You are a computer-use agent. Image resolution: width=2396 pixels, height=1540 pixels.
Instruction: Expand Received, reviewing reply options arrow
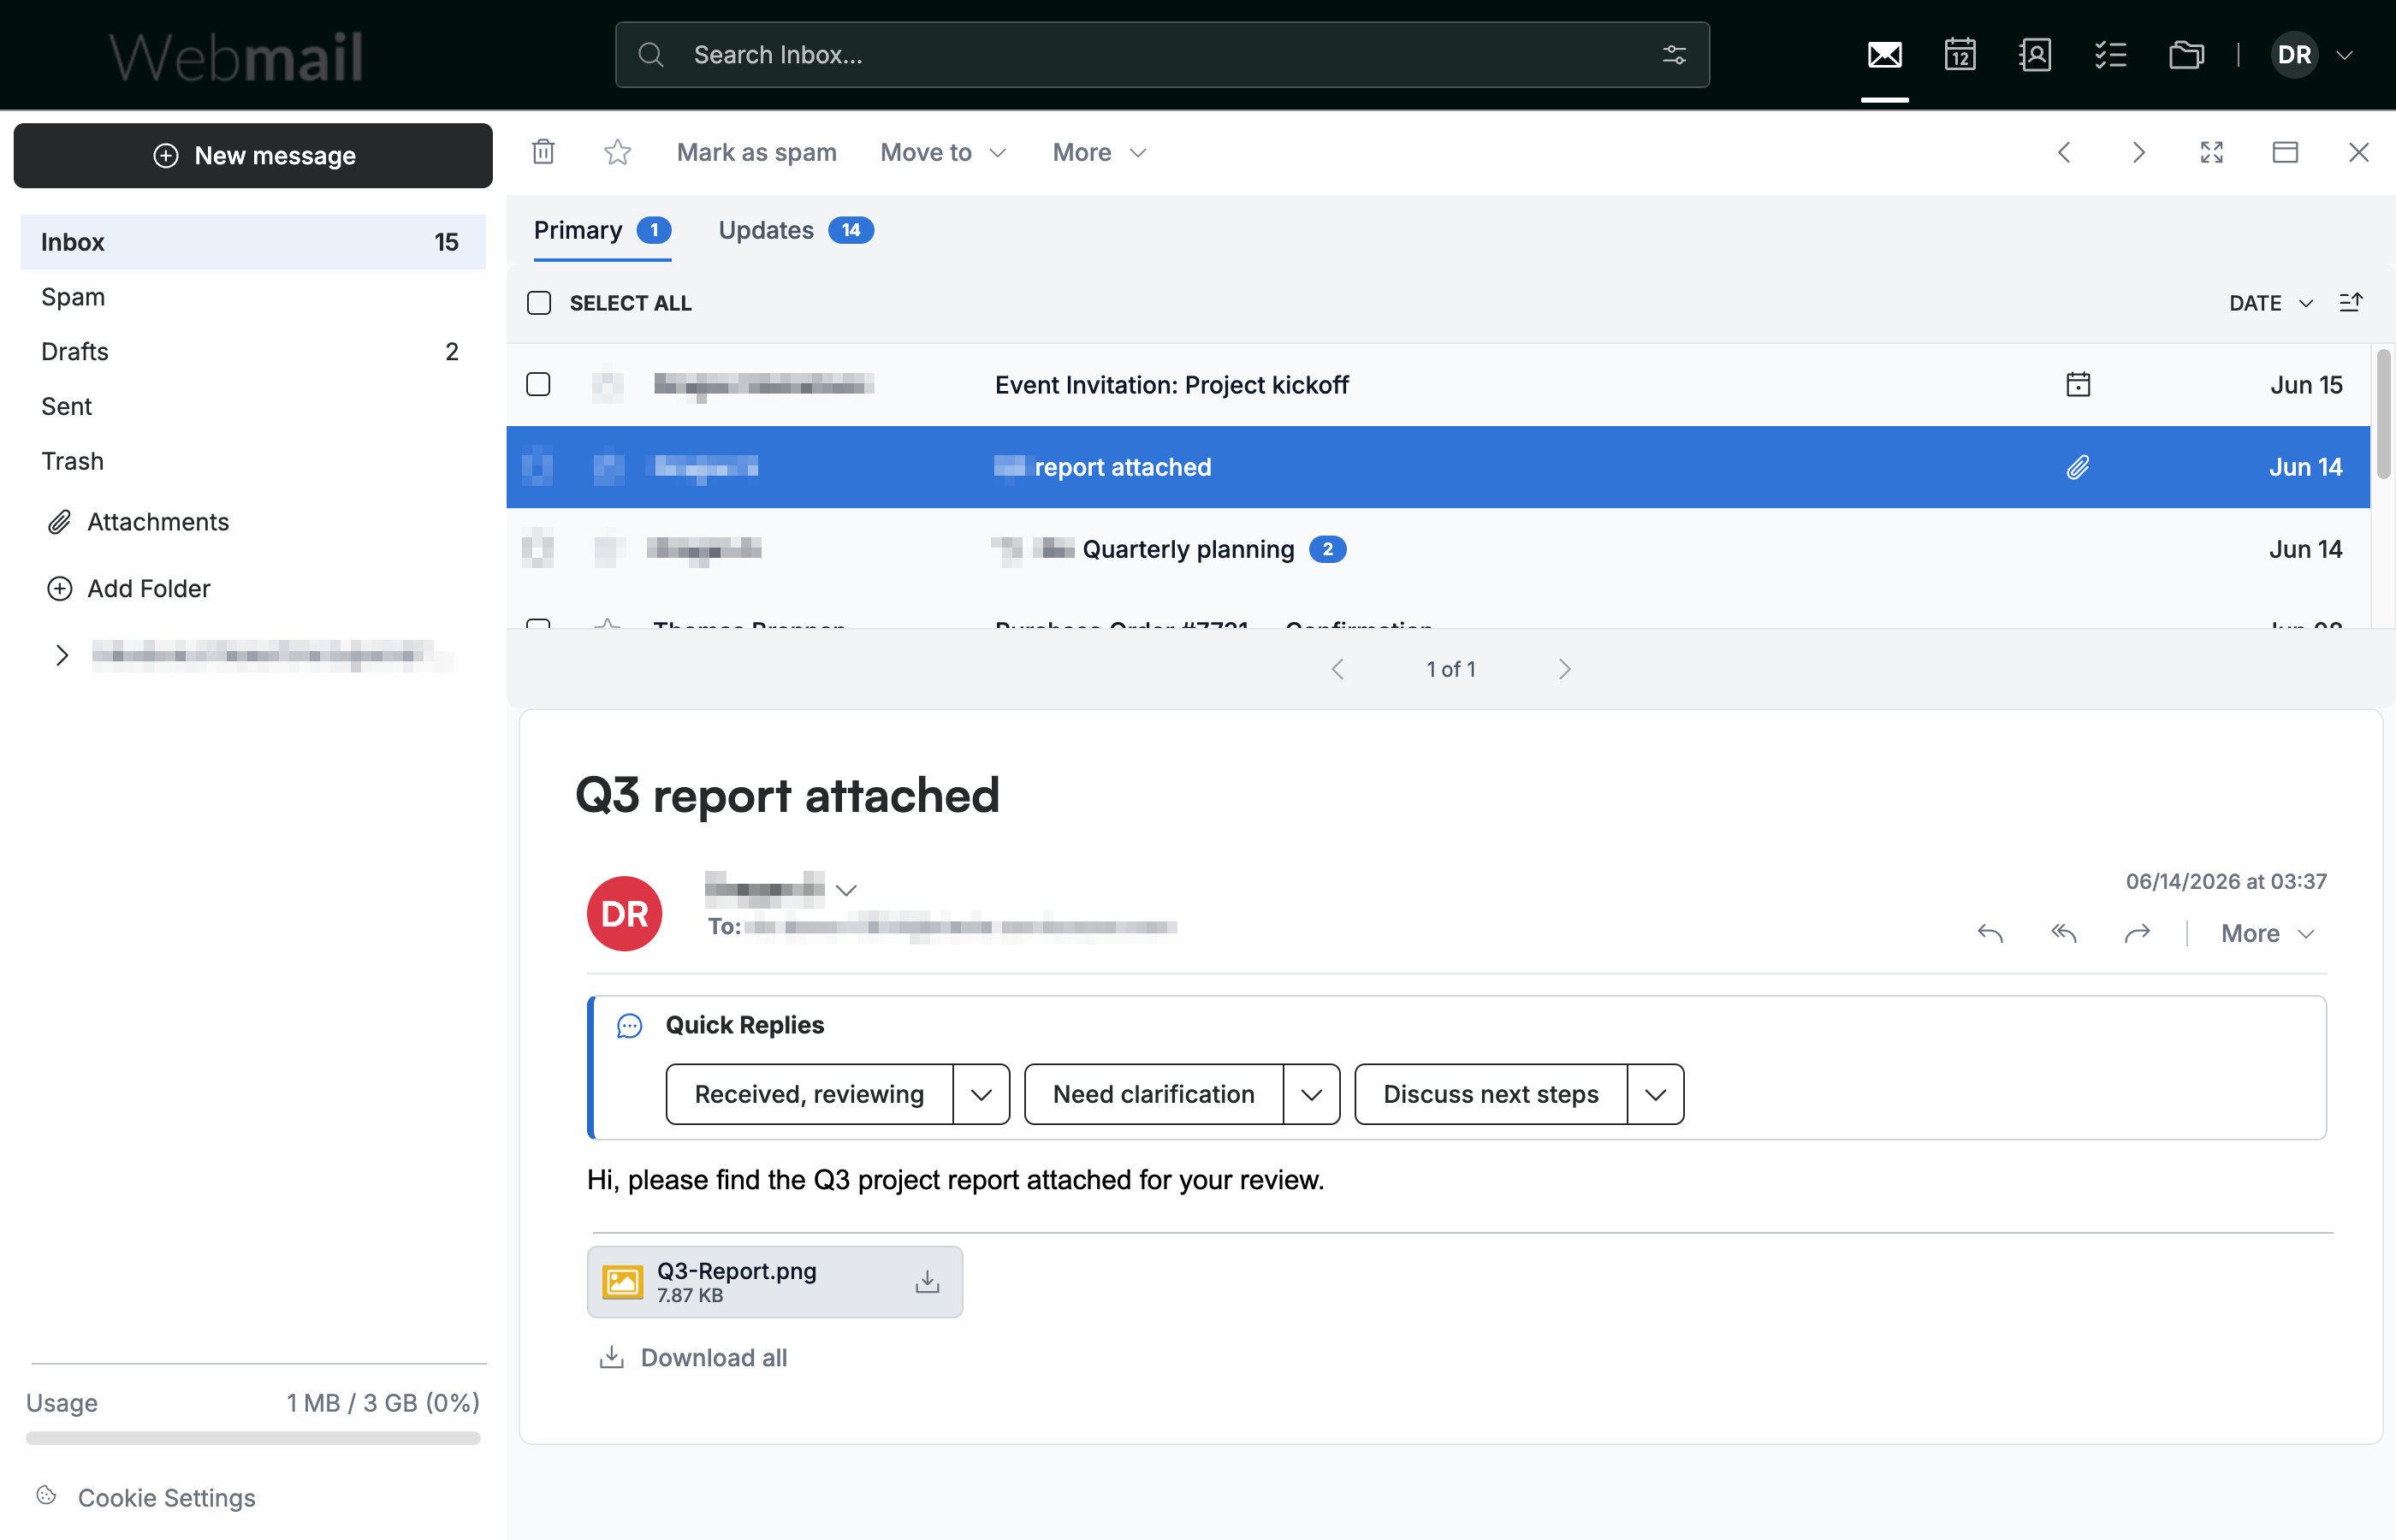coord(981,1094)
